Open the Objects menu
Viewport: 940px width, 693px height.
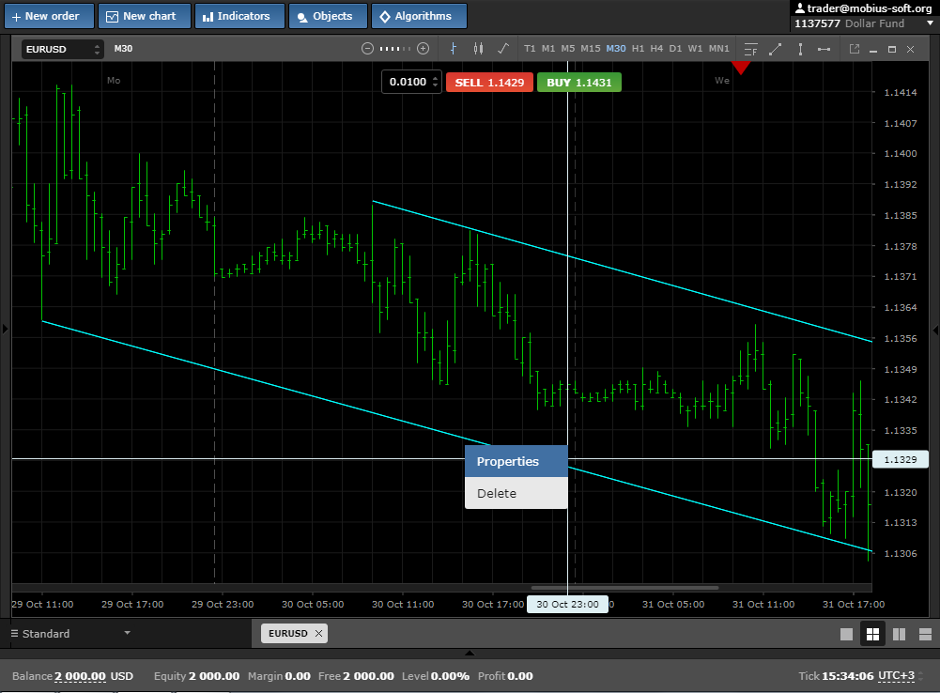click(327, 16)
